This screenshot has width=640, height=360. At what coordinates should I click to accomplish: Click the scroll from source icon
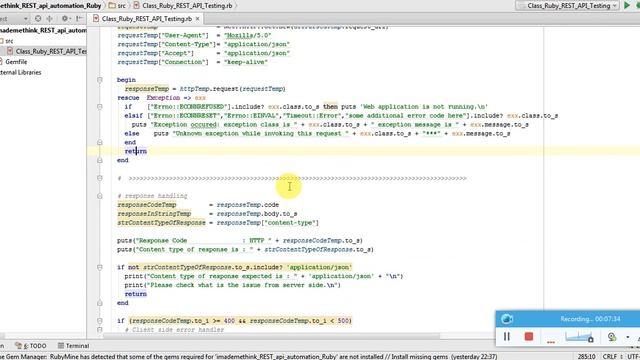[x=38, y=19]
